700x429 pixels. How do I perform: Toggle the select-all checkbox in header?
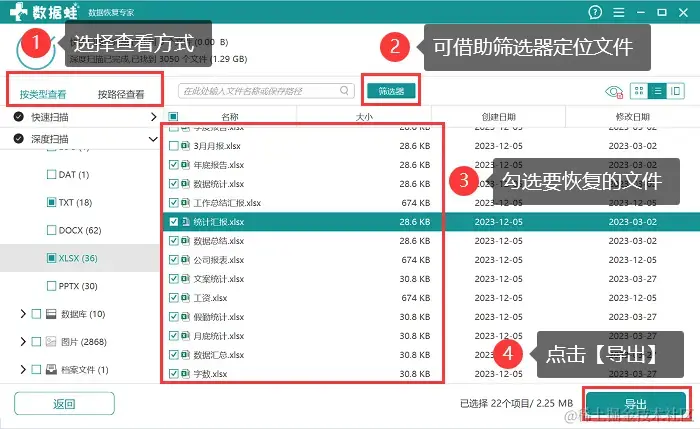pyautogui.click(x=173, y=117)
